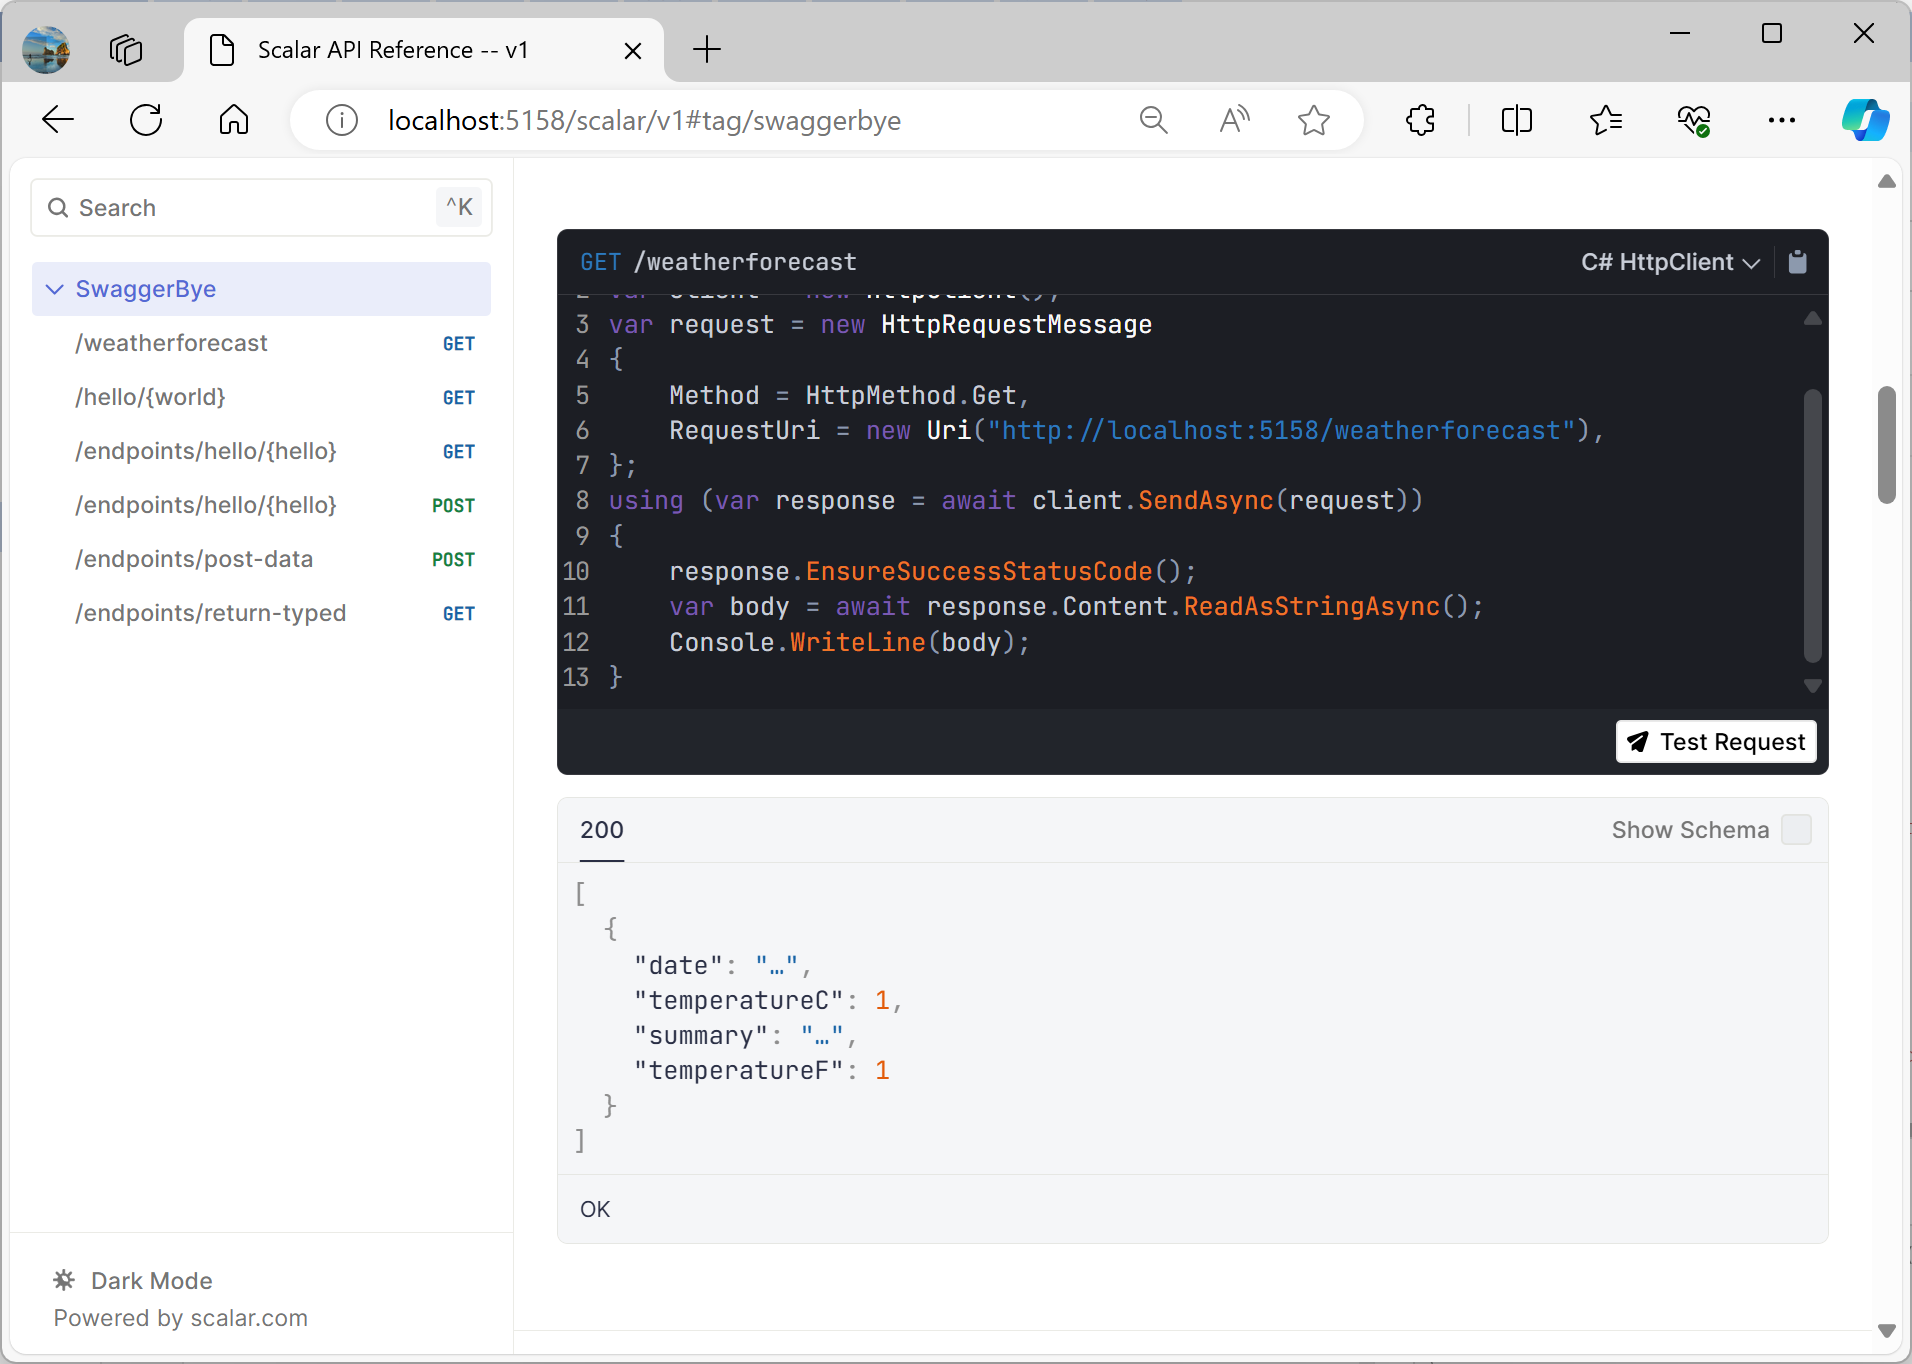Select the 200 response tab
Viewport: 1912px width, 1364px height.
tap(602, 830)
